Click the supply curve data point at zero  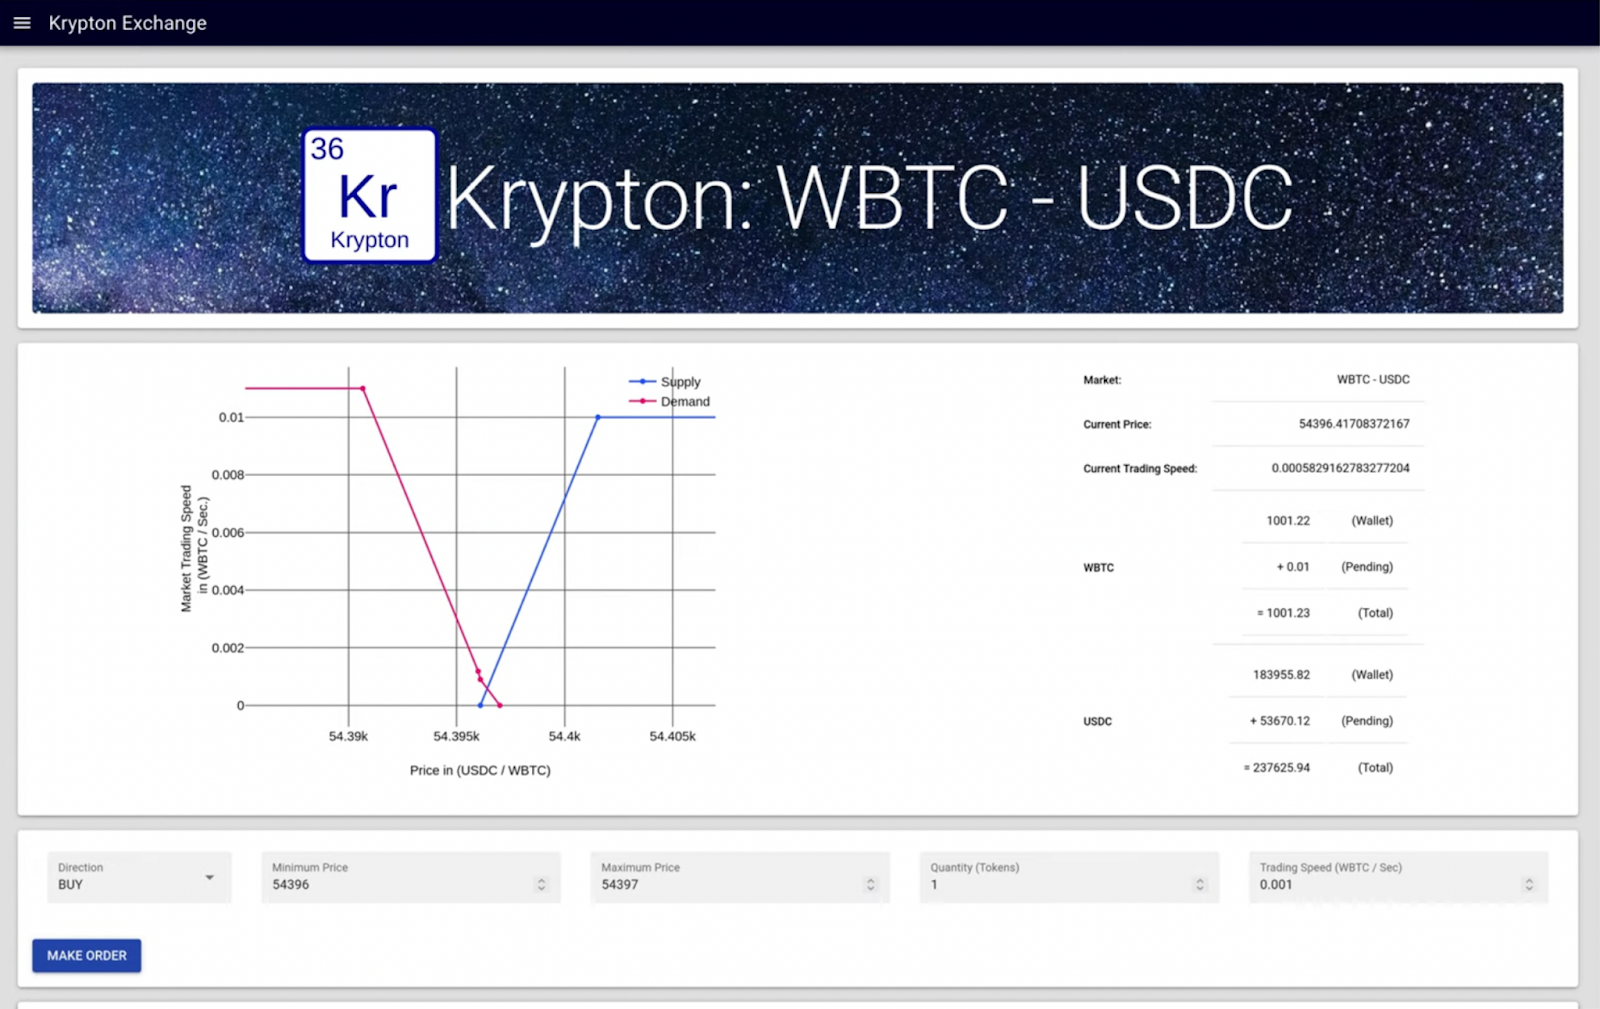point(480,705)
